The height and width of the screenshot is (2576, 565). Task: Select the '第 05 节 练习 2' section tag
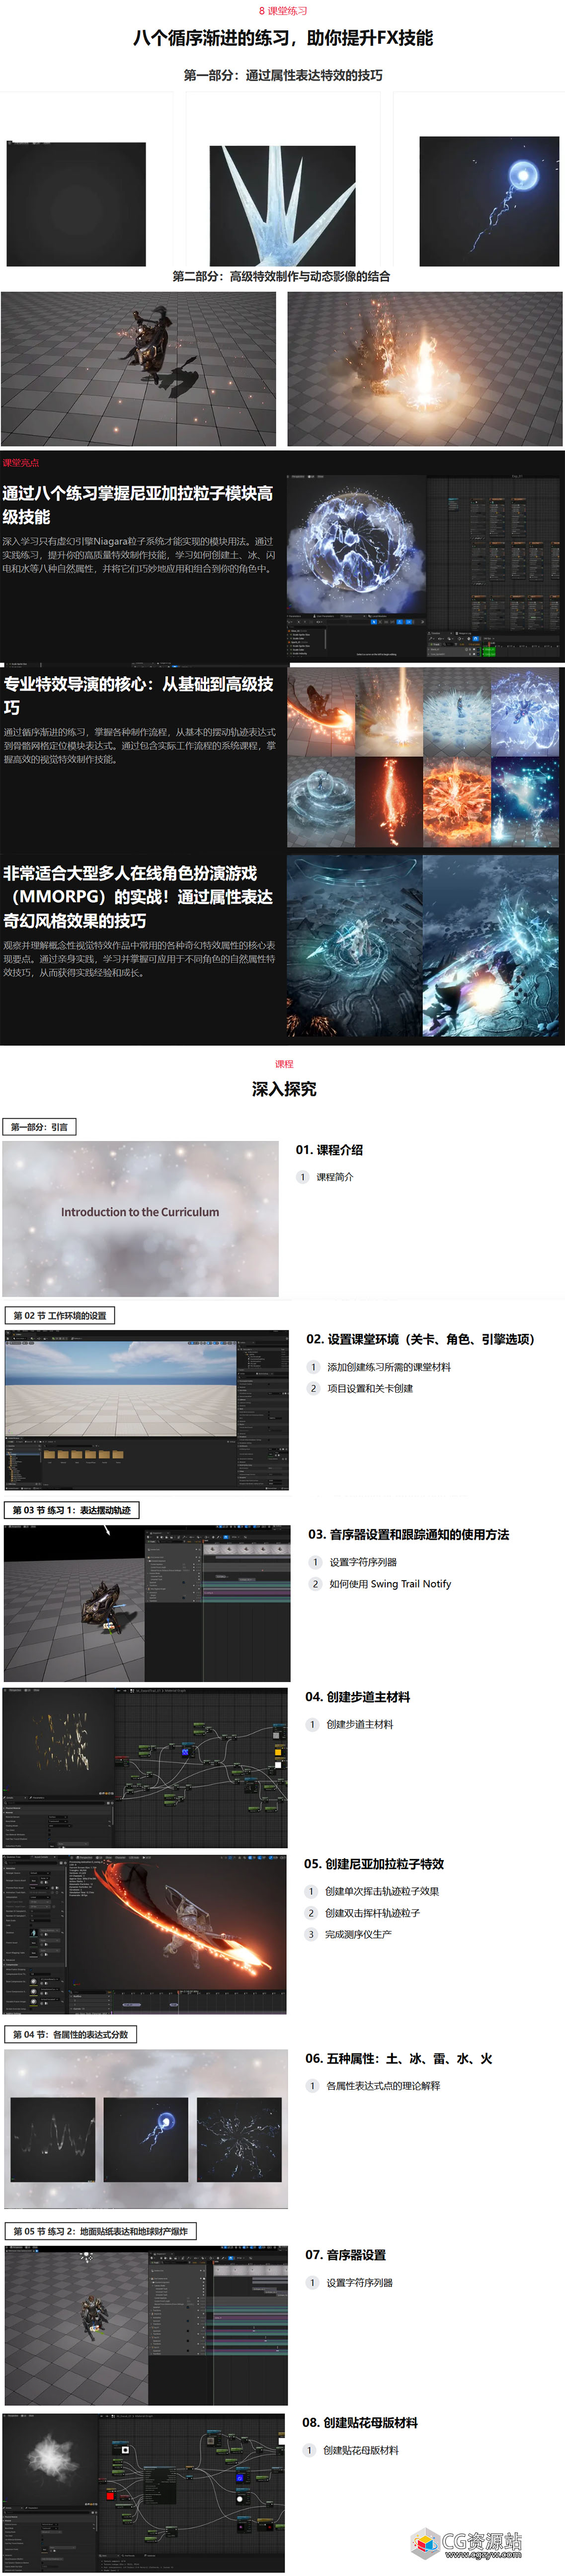101,2231
